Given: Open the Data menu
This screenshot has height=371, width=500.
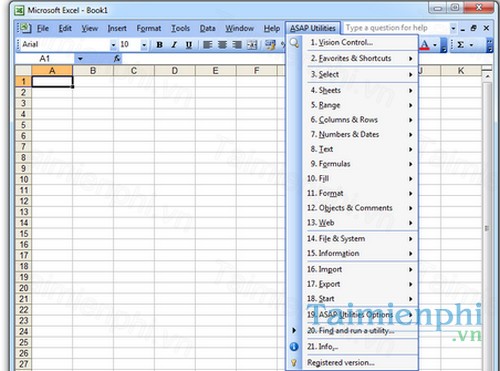Looking at the screenshot, I should (x=207, y=28).
